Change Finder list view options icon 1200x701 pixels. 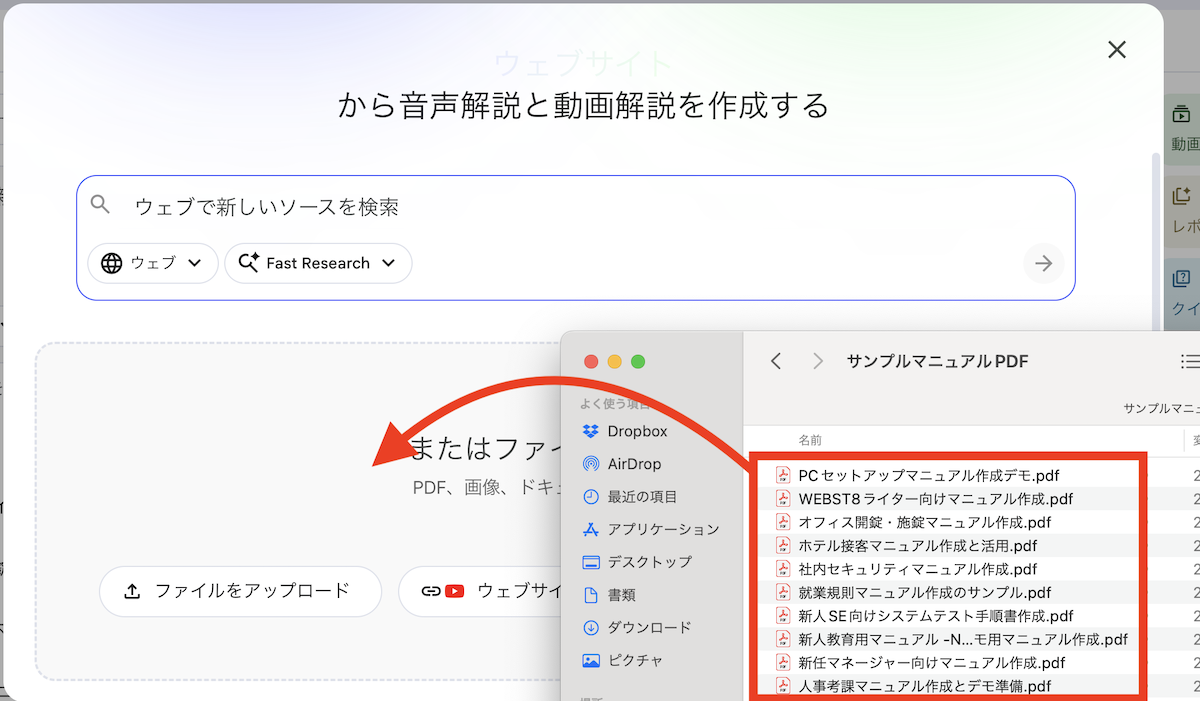[x=1189, y=361]
